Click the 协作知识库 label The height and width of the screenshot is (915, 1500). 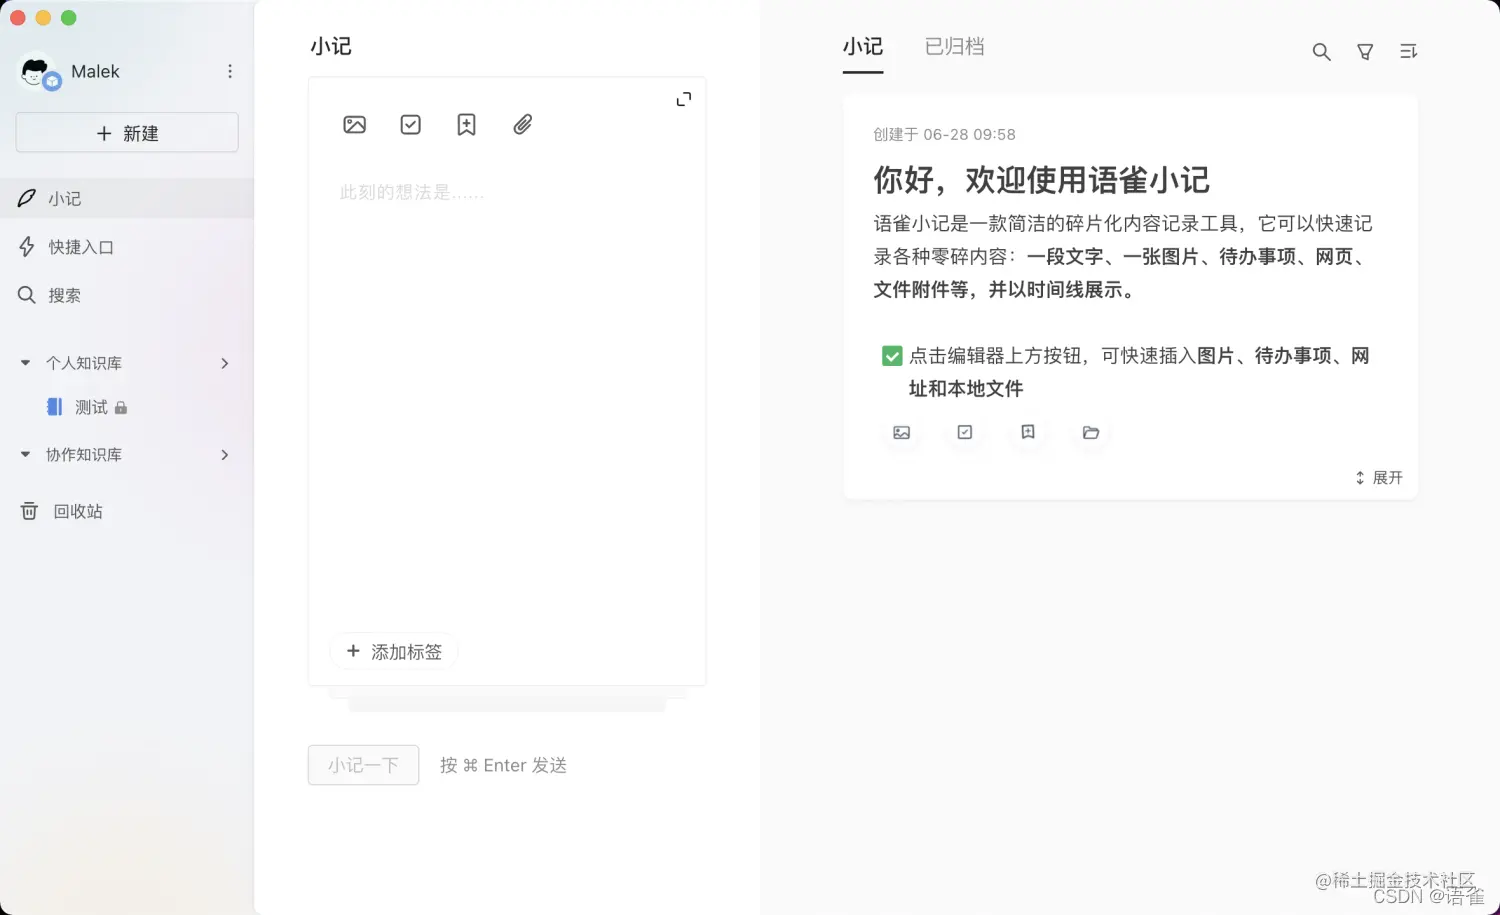pyautogui.click(x=84, y=455)
